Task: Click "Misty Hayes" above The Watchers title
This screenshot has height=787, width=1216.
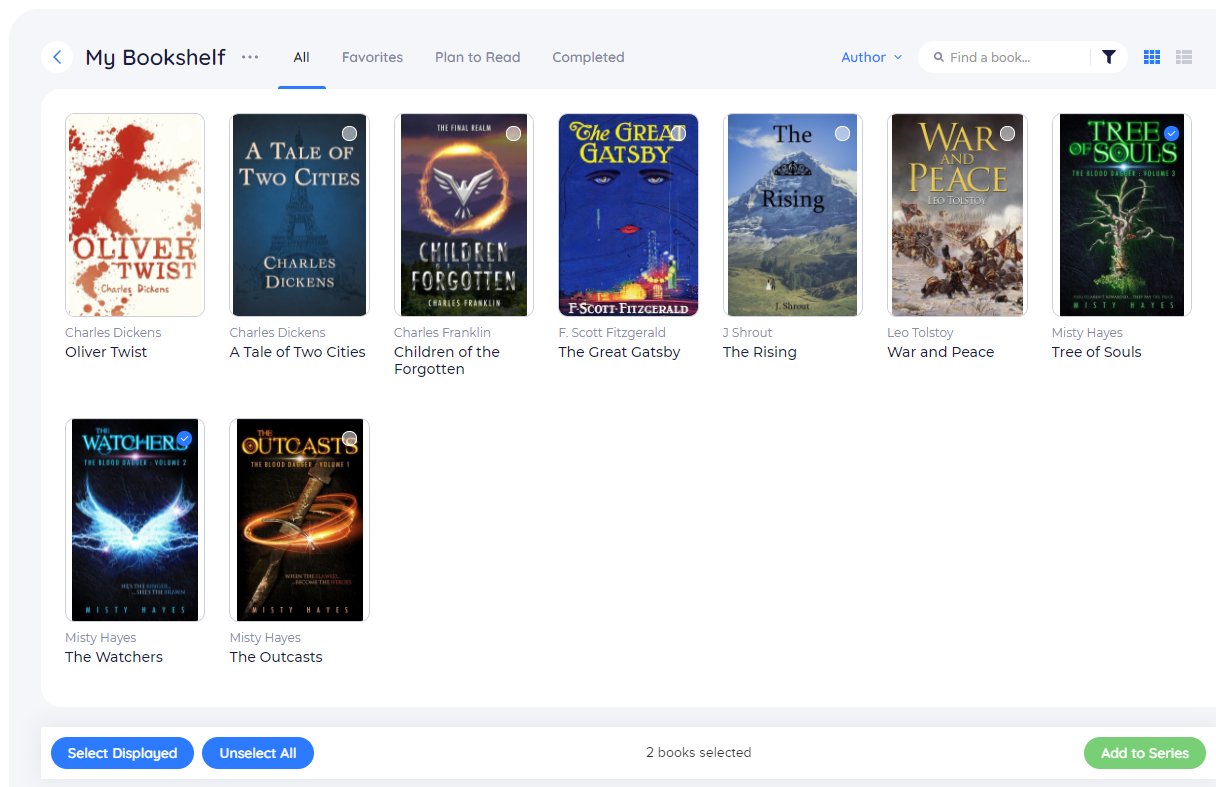Action: (100, 637)
